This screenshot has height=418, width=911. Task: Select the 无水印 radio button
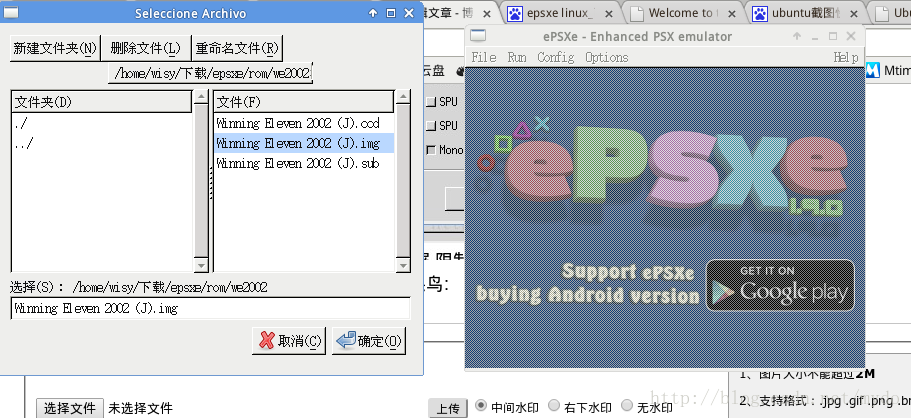[627, 405]
